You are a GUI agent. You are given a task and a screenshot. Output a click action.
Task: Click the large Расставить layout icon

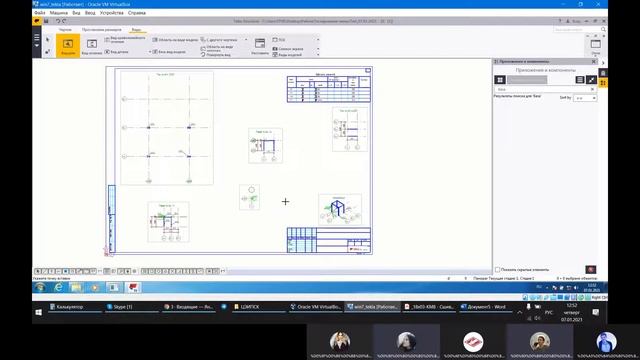260,46
